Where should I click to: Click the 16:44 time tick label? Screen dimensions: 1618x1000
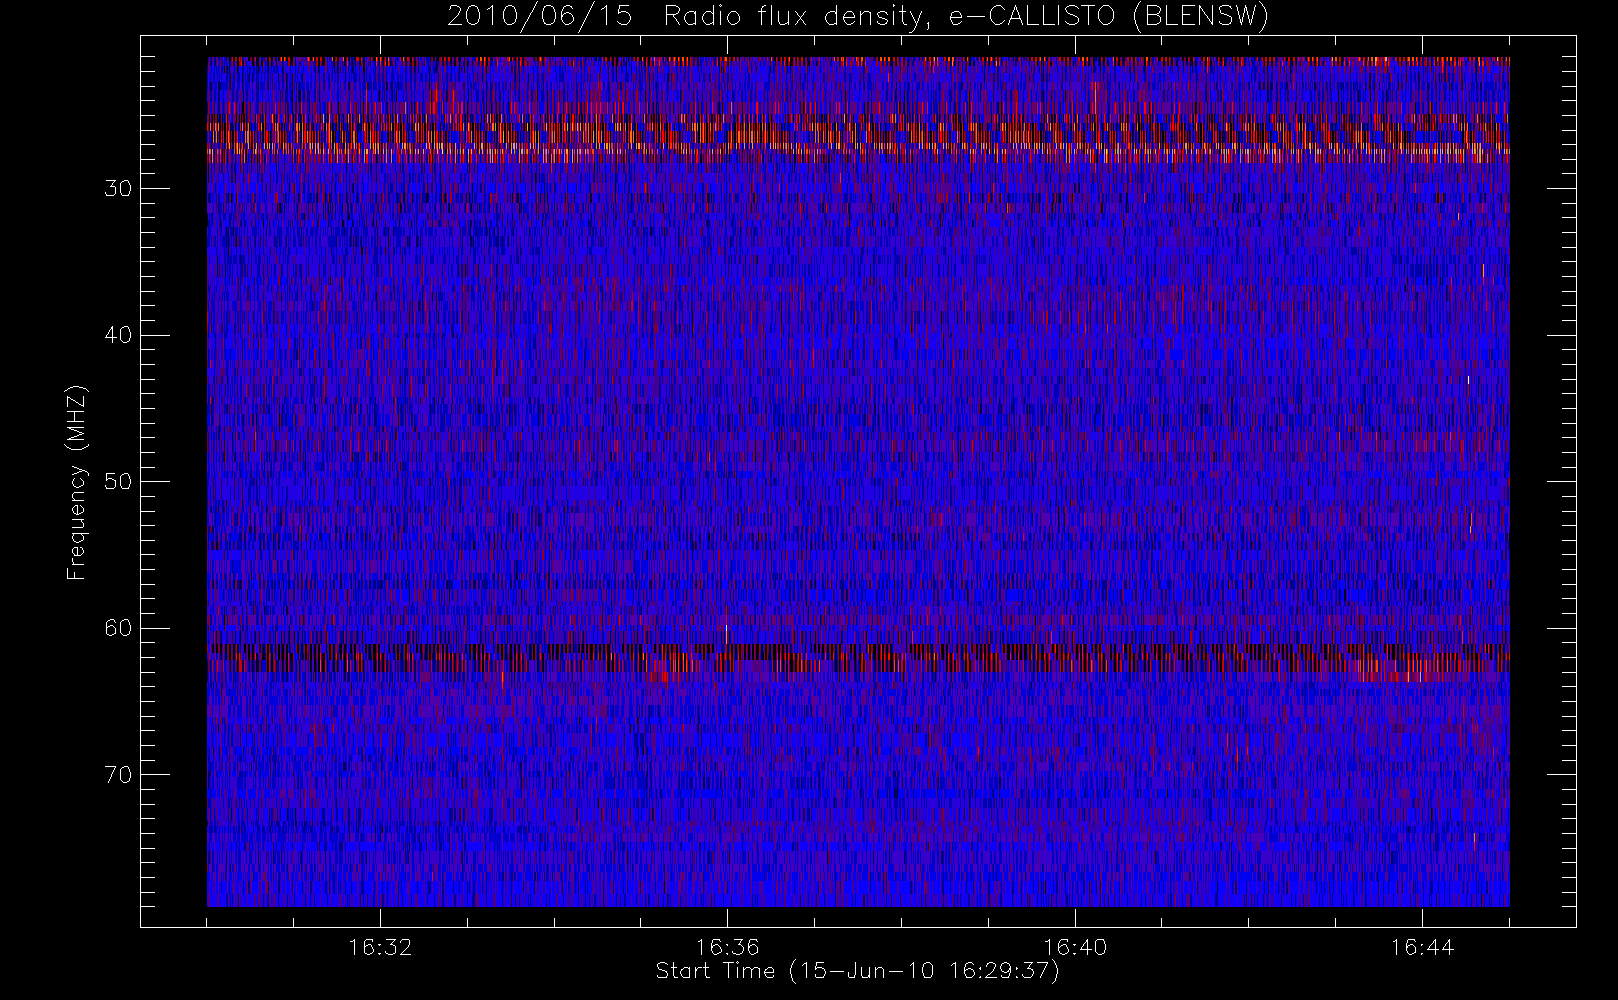pos(1422,947)
